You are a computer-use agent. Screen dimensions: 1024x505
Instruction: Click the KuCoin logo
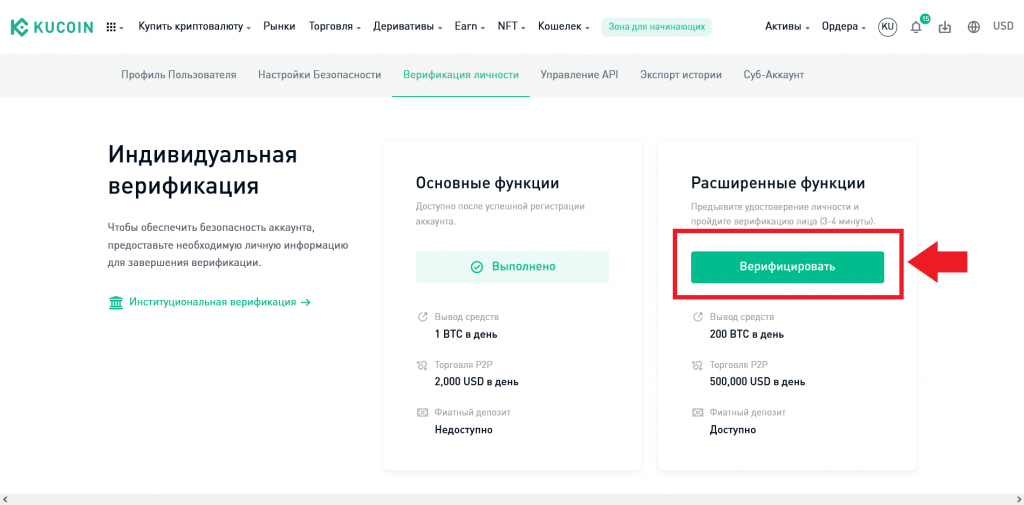pyautogui.click(x=52, y=27)
